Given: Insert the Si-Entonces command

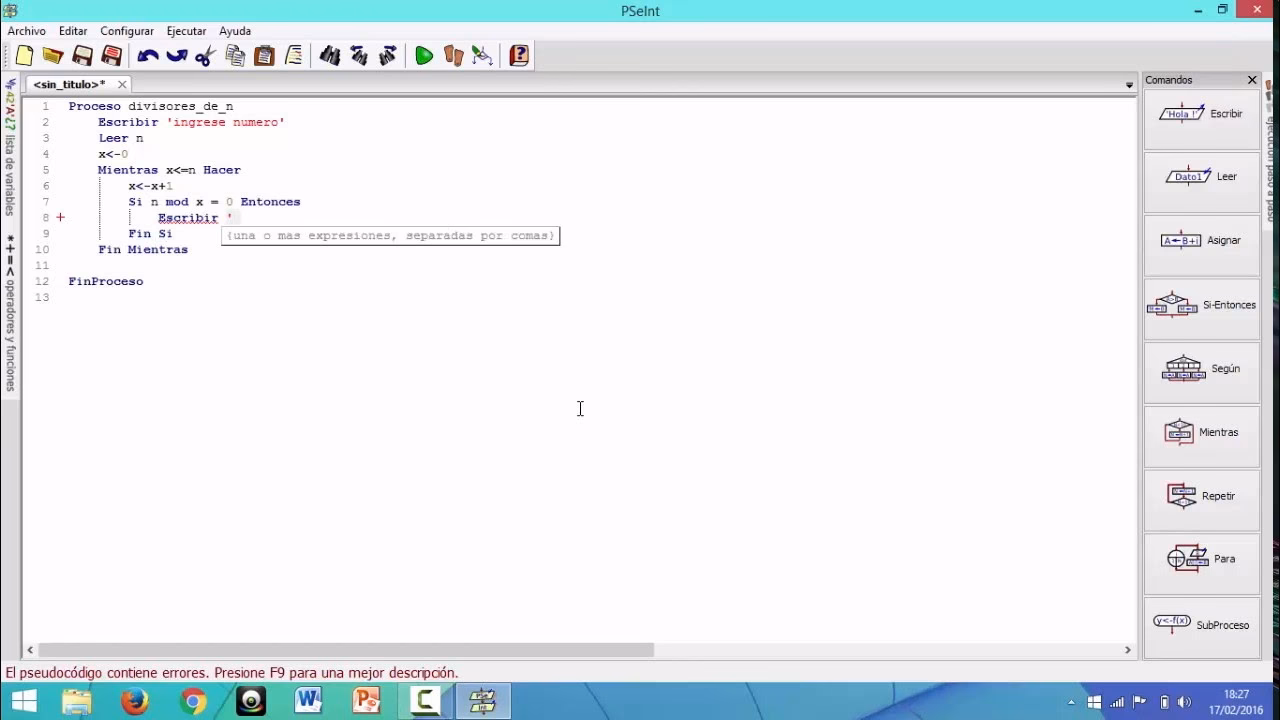Looking at the screenshot, I should (1201, 305).
